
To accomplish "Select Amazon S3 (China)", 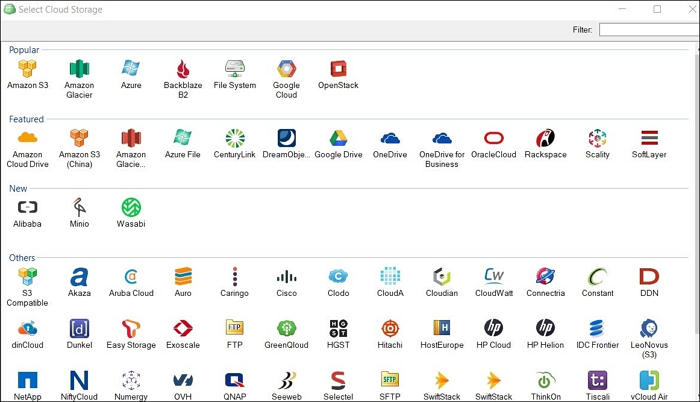I will [x=79, y=148].
